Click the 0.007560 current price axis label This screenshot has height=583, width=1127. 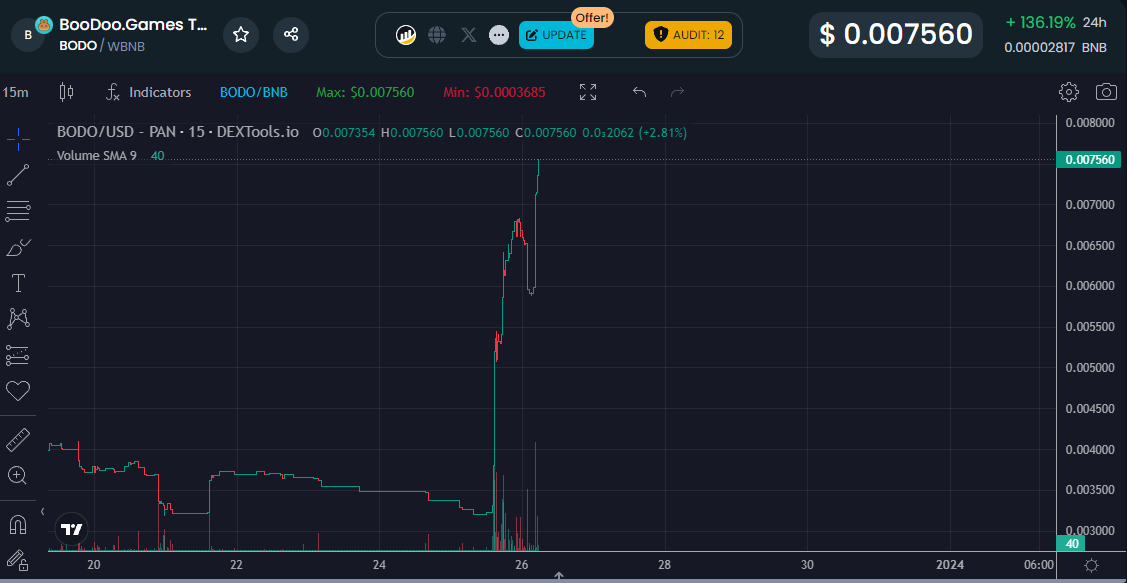(1089, 160)
